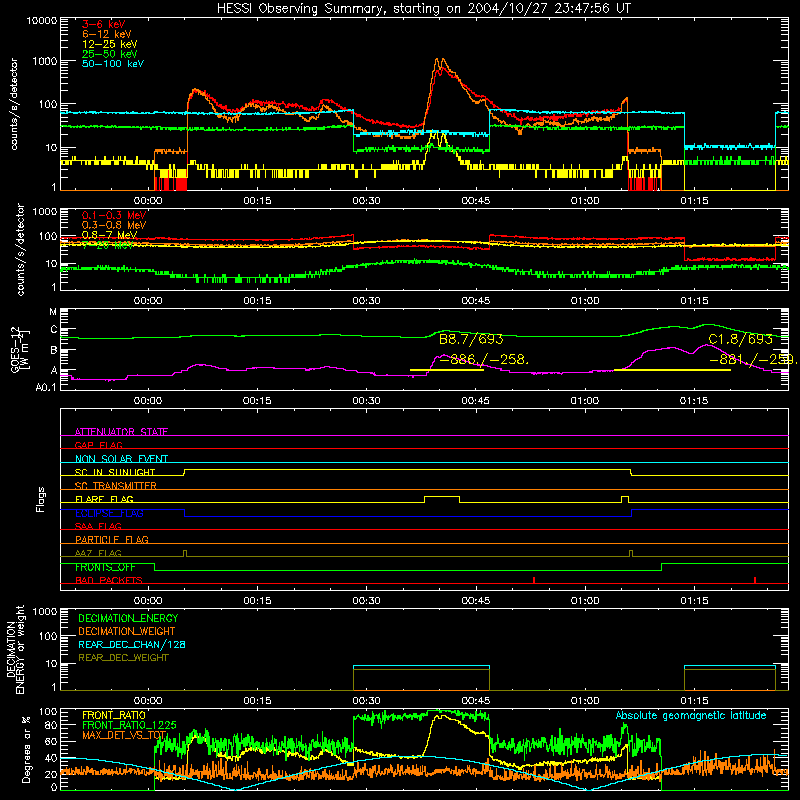Select the orange 6-12 keV legend label

[107, 34]
